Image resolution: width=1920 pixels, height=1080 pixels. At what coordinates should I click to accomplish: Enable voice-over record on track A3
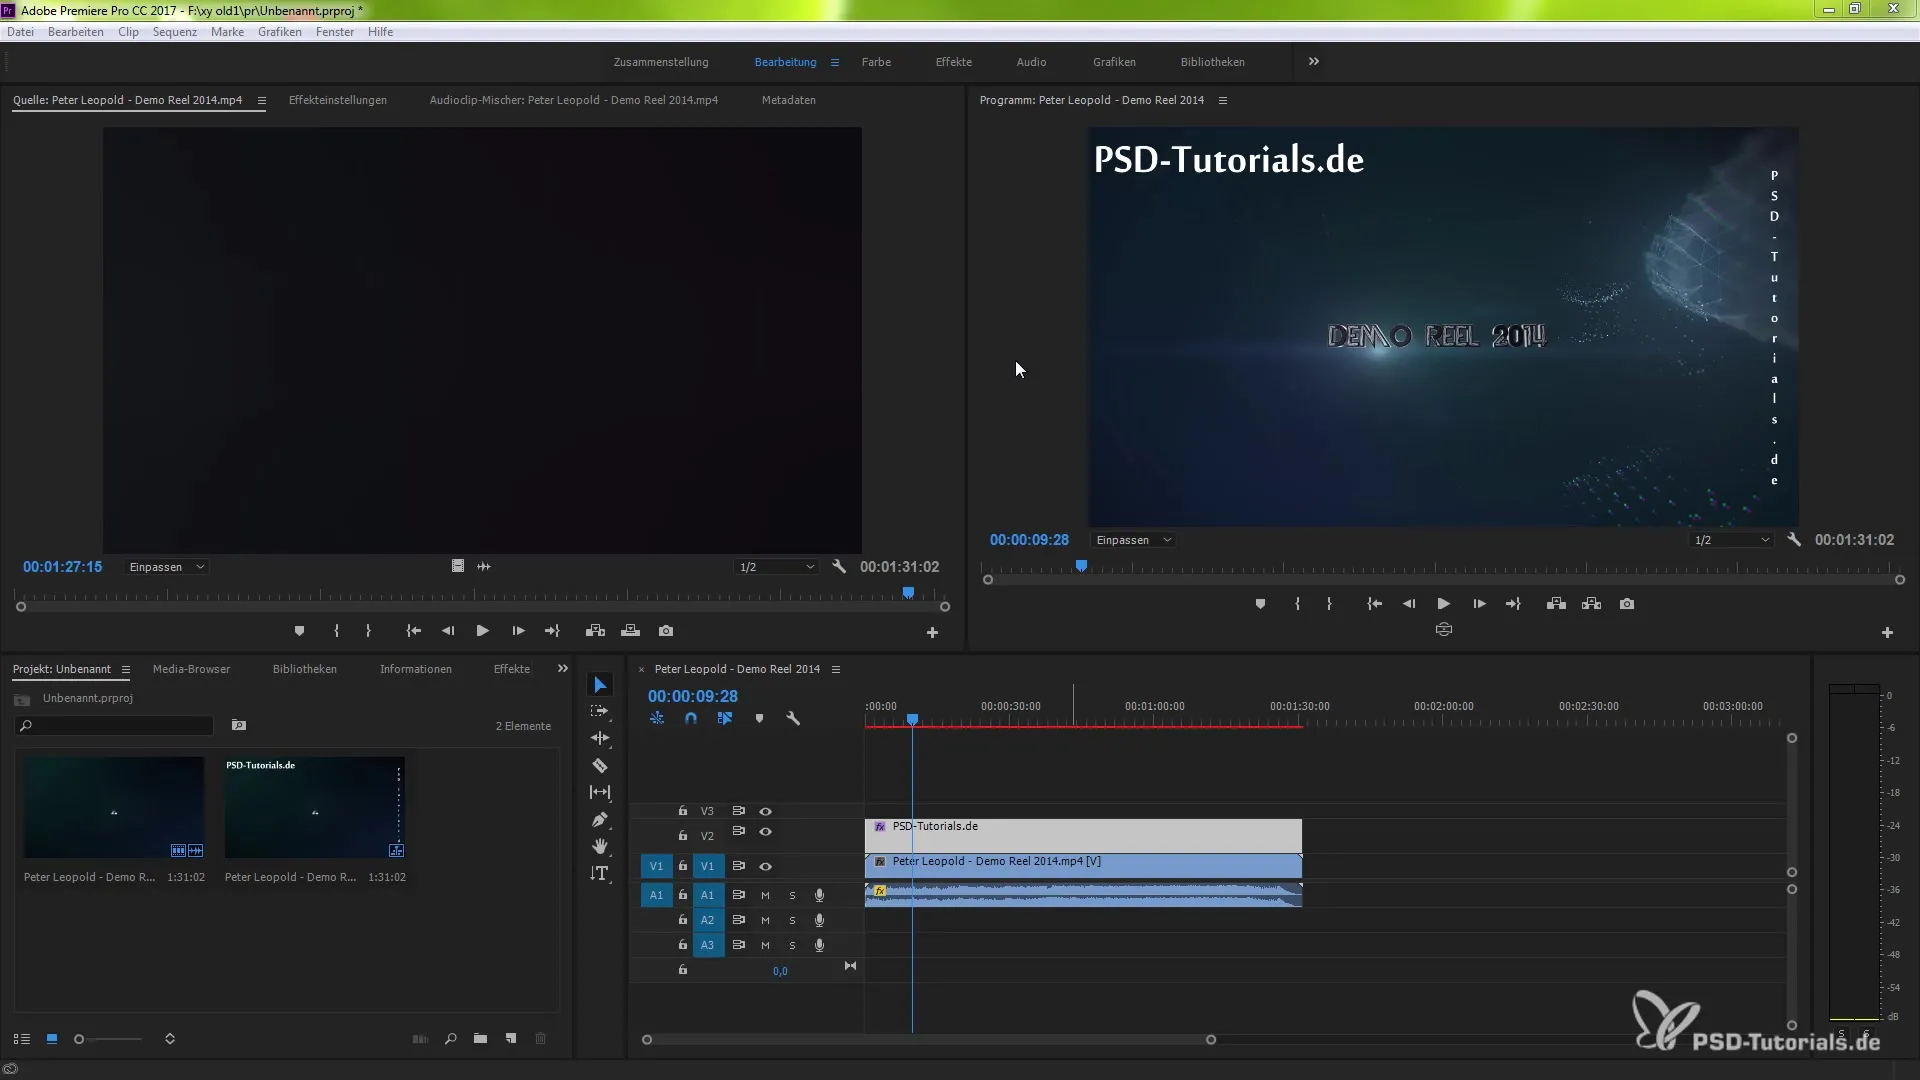(819, 945)
